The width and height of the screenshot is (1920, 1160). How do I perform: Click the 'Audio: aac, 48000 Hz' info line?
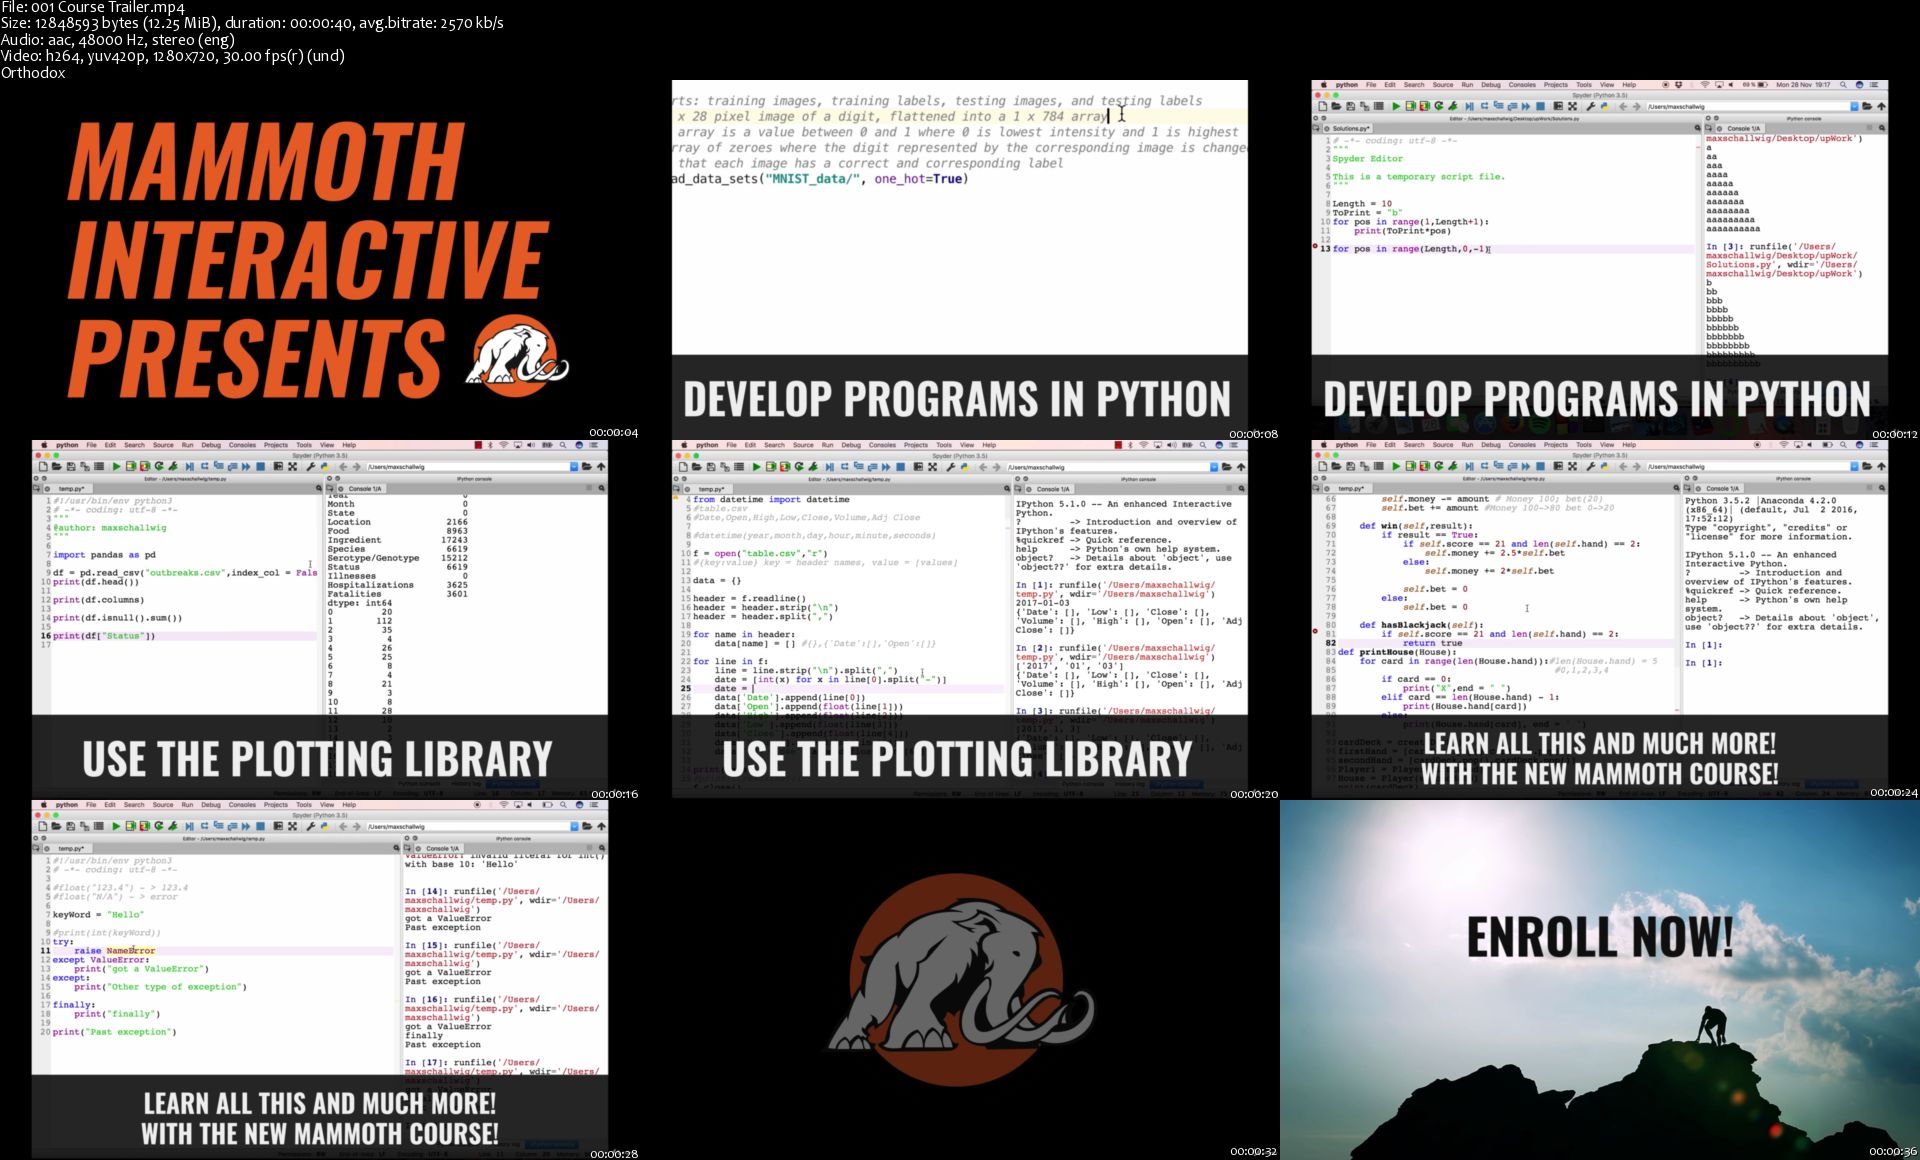(x=118, y=40)
